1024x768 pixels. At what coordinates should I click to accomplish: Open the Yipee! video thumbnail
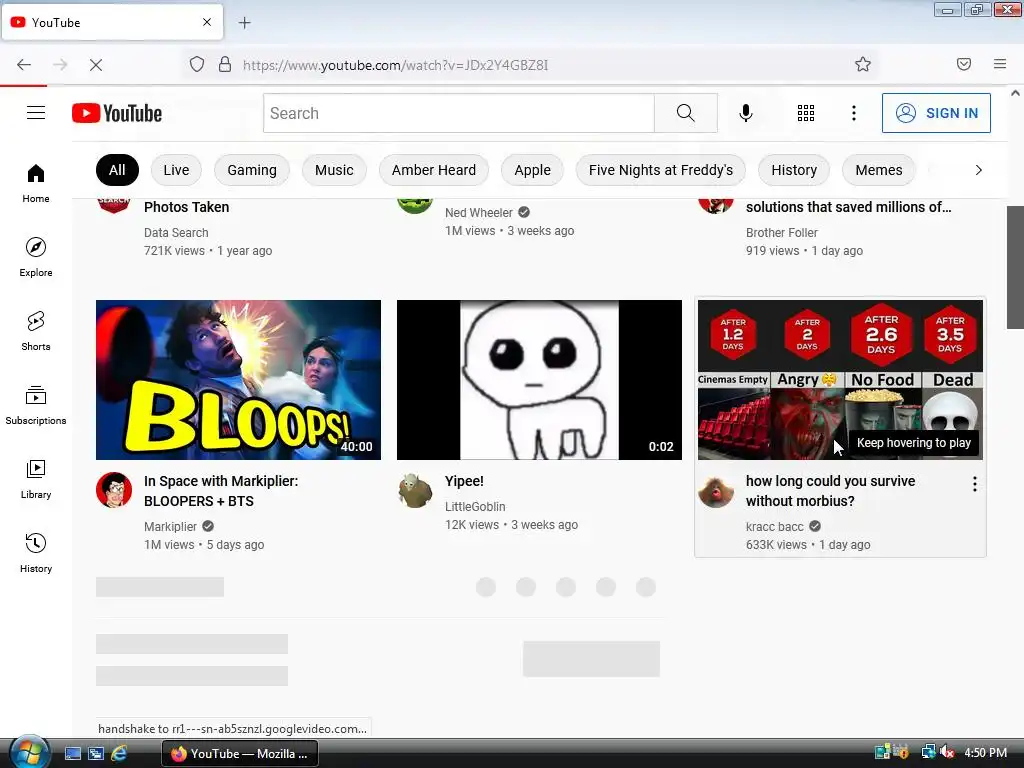[539, 379]
